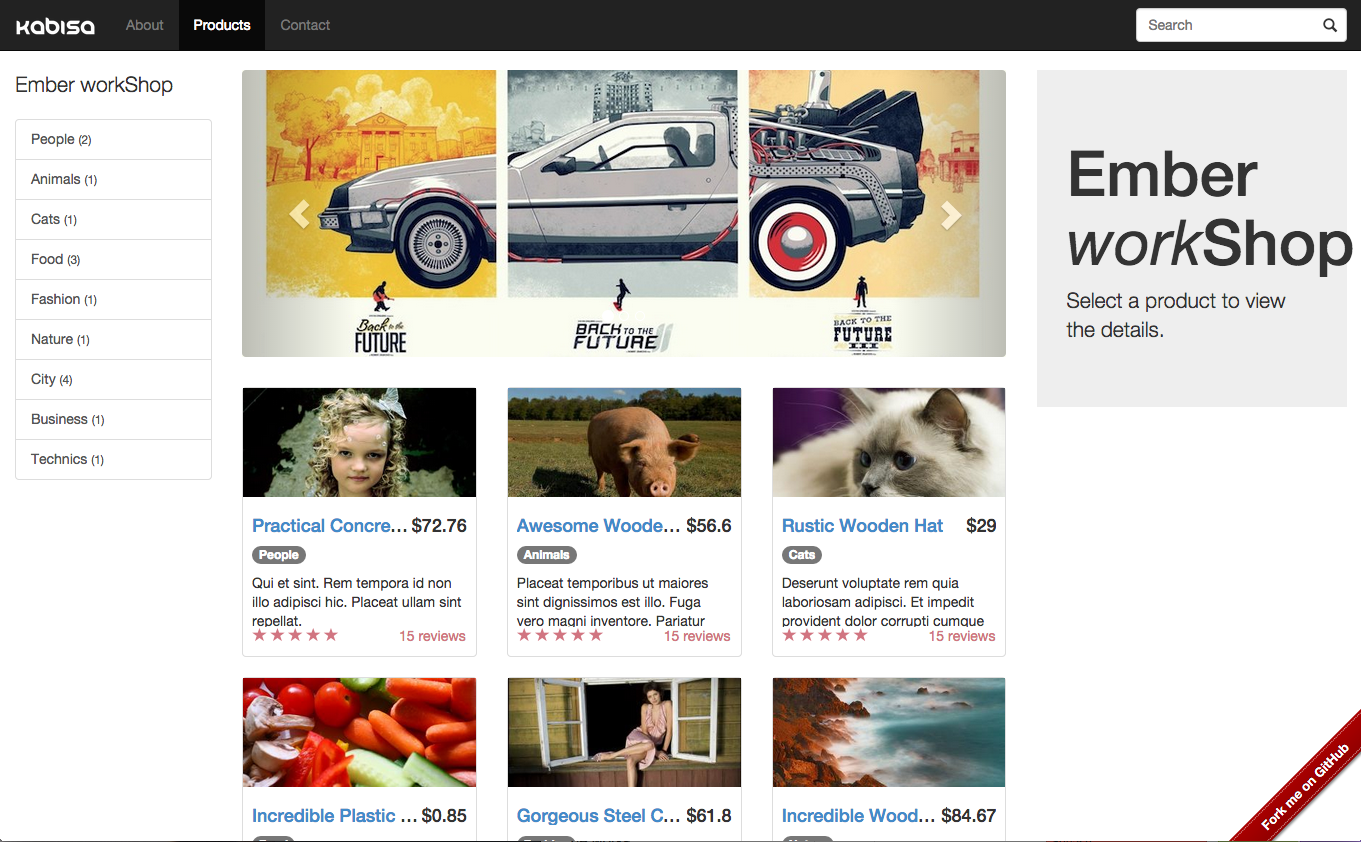Filter by People category
Image resolution: width=1361 pixels, height=842 pixels.
(x=113, y=139)
